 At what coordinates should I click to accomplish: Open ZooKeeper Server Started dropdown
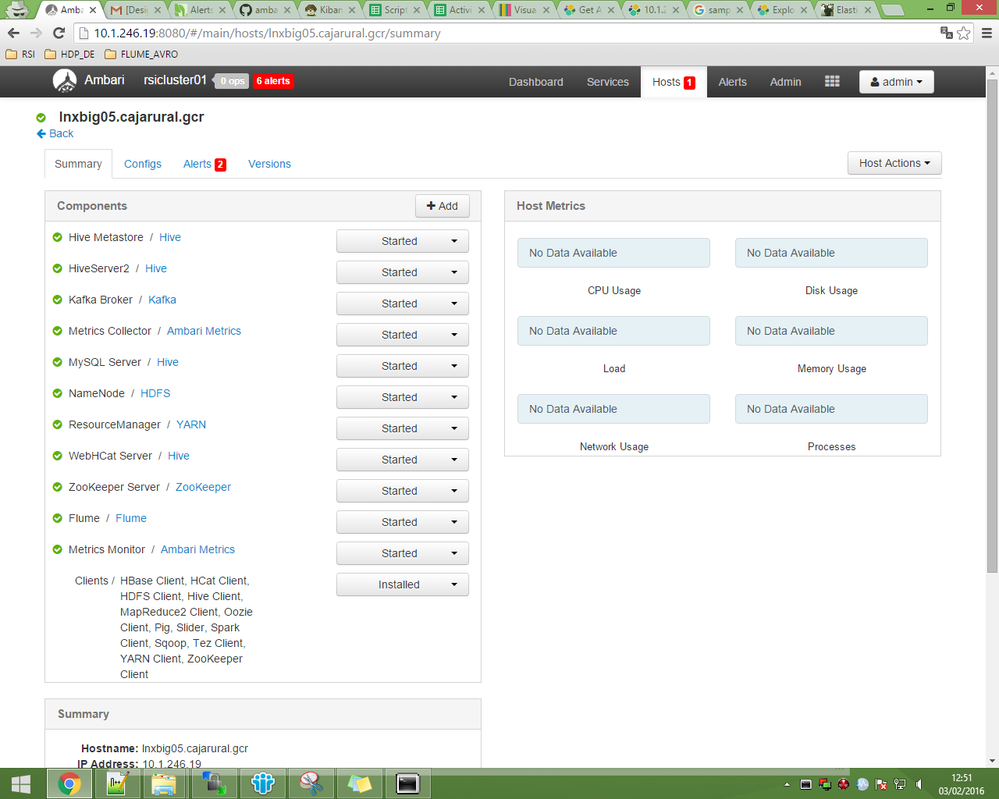[x=403, y=491]
